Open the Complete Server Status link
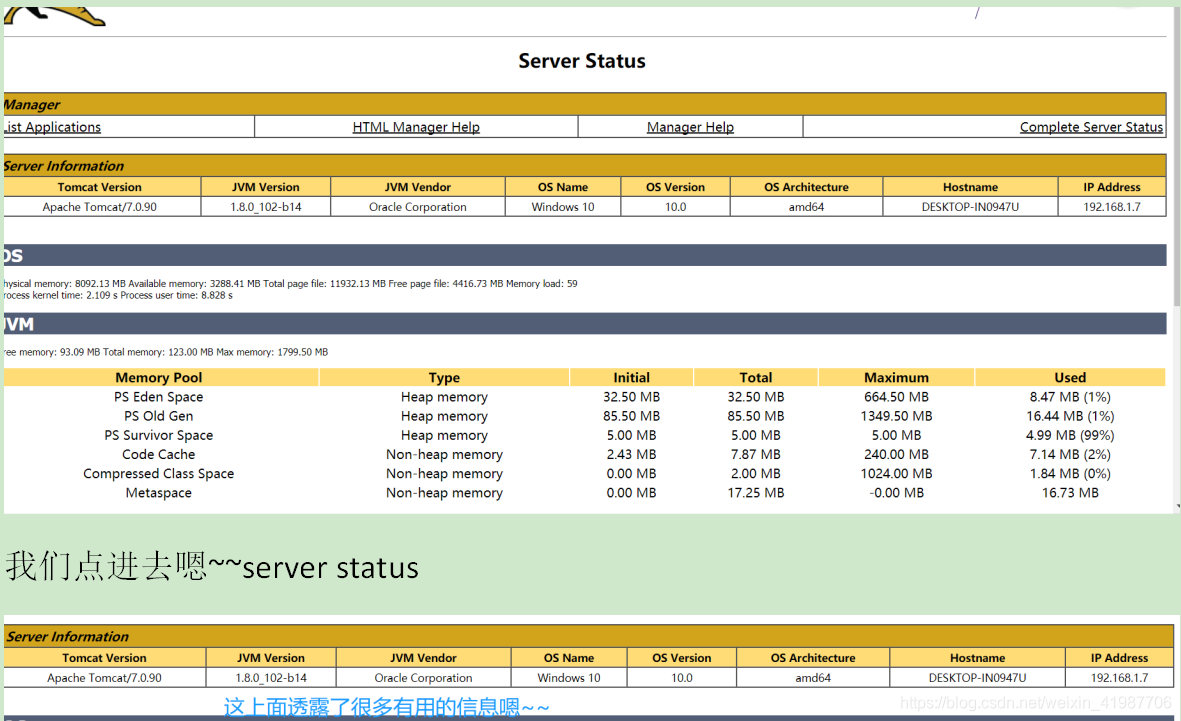Screen dimensions: 1181x721 point(1091,127)
